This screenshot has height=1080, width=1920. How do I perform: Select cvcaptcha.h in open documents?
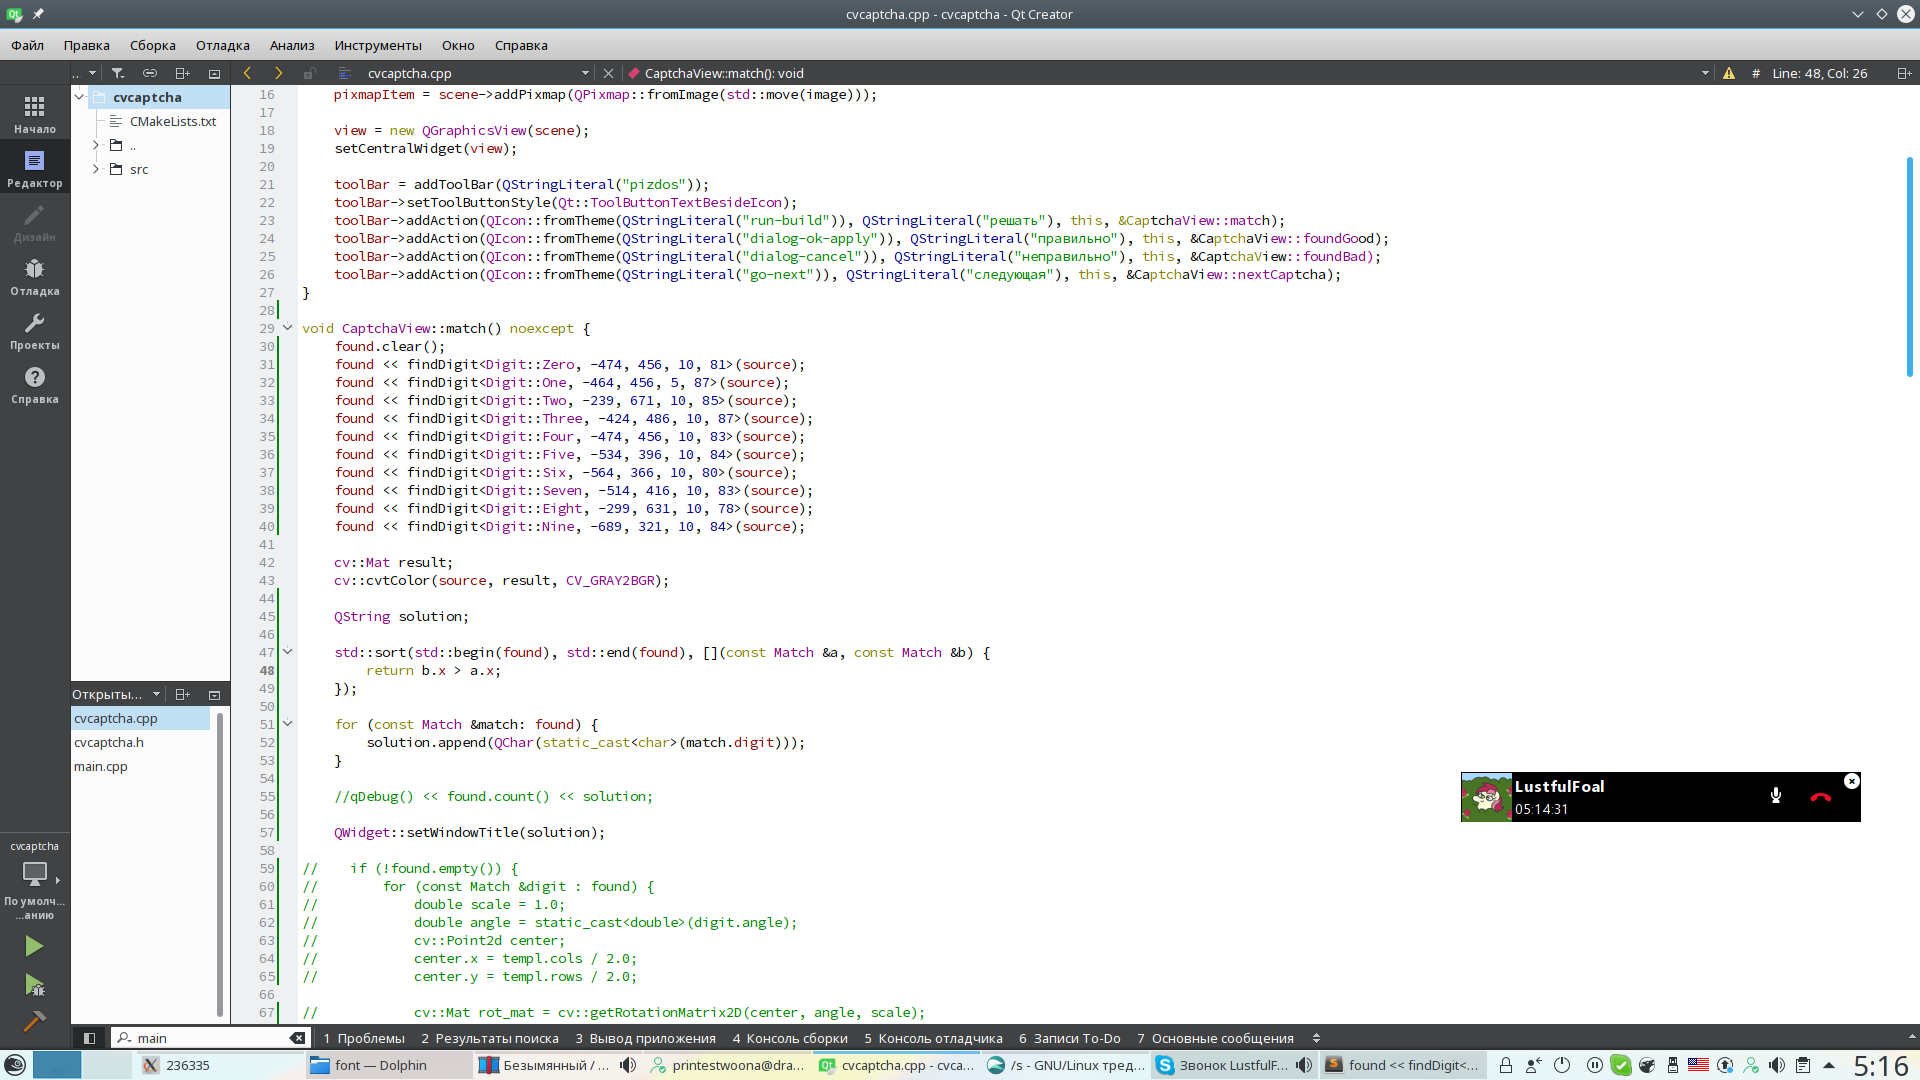point(140,742)
